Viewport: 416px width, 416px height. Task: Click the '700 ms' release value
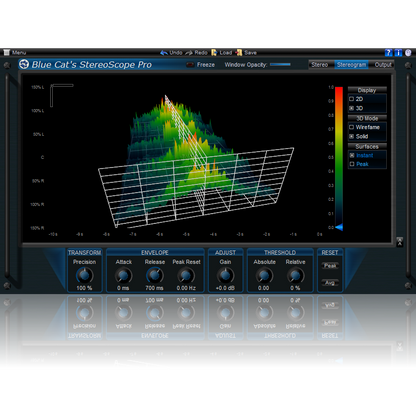tap(154, 288)
